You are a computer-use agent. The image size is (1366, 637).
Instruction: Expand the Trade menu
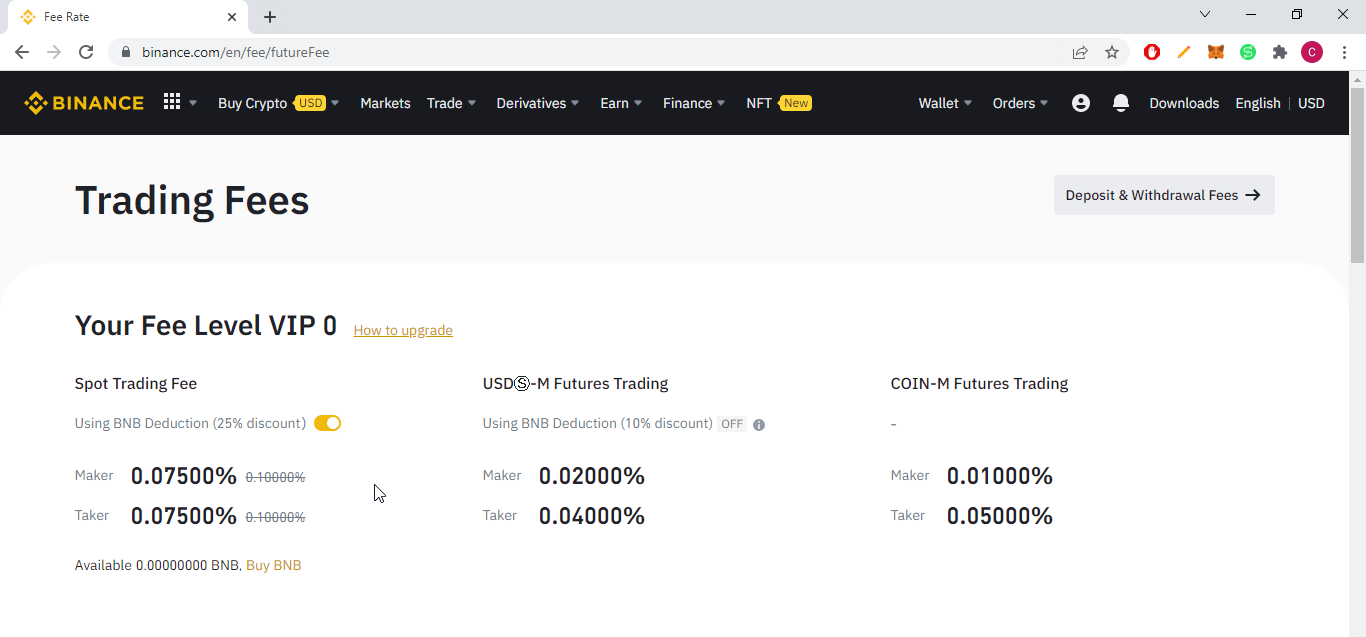(x=451, y=103)
